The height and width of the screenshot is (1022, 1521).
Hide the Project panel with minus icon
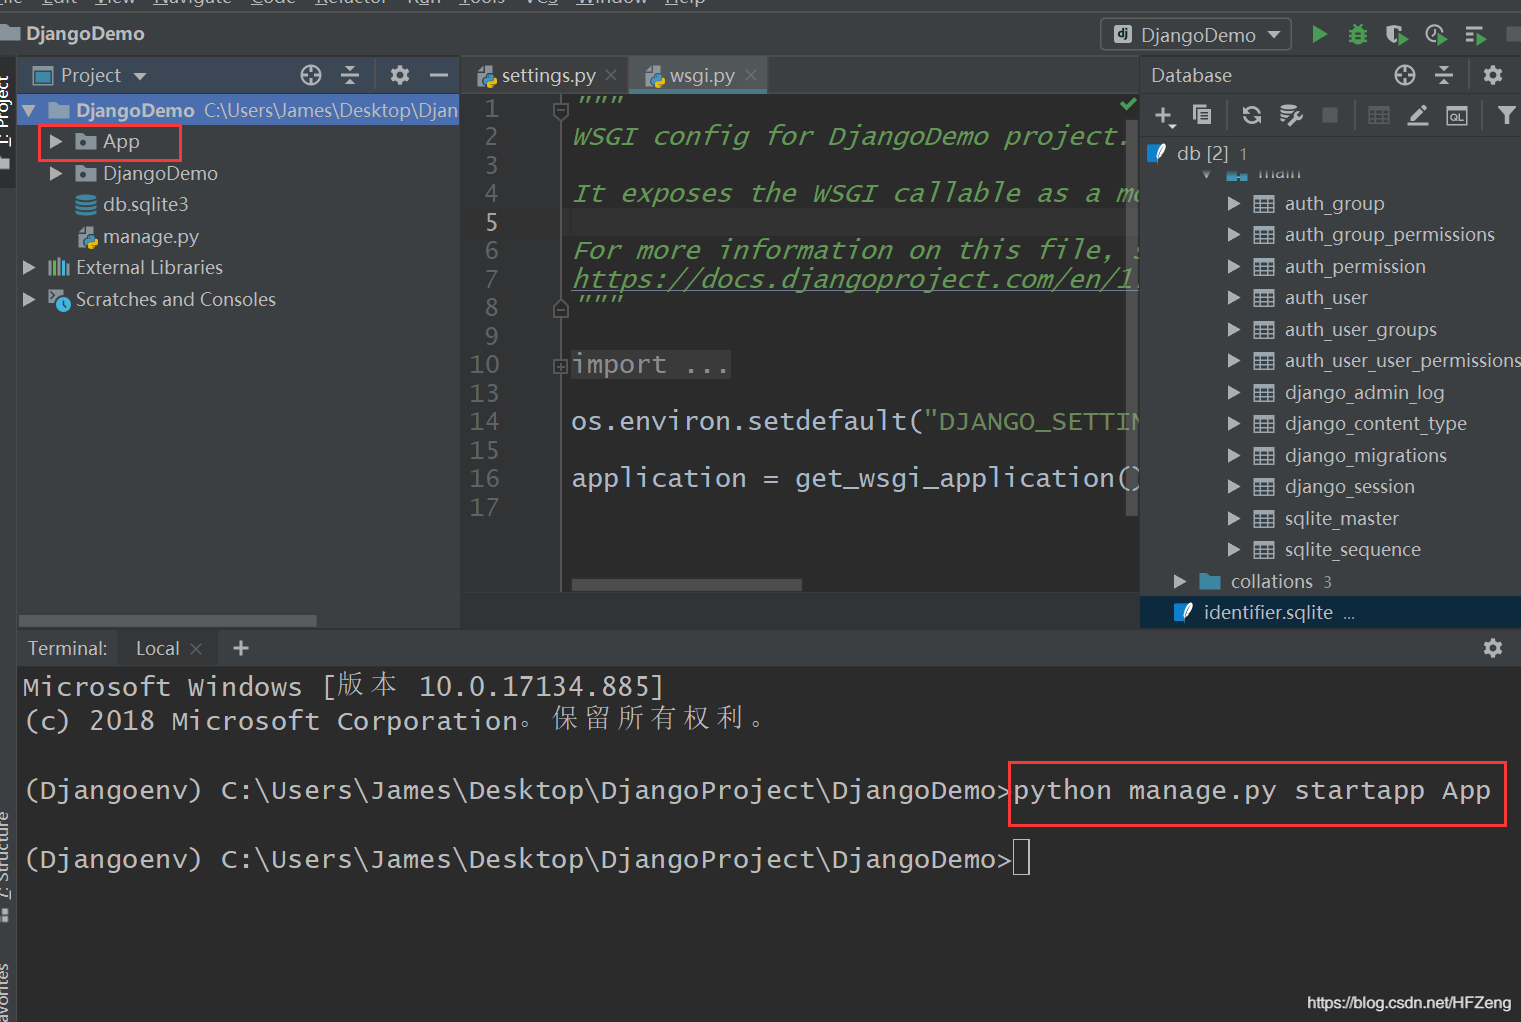439,75
